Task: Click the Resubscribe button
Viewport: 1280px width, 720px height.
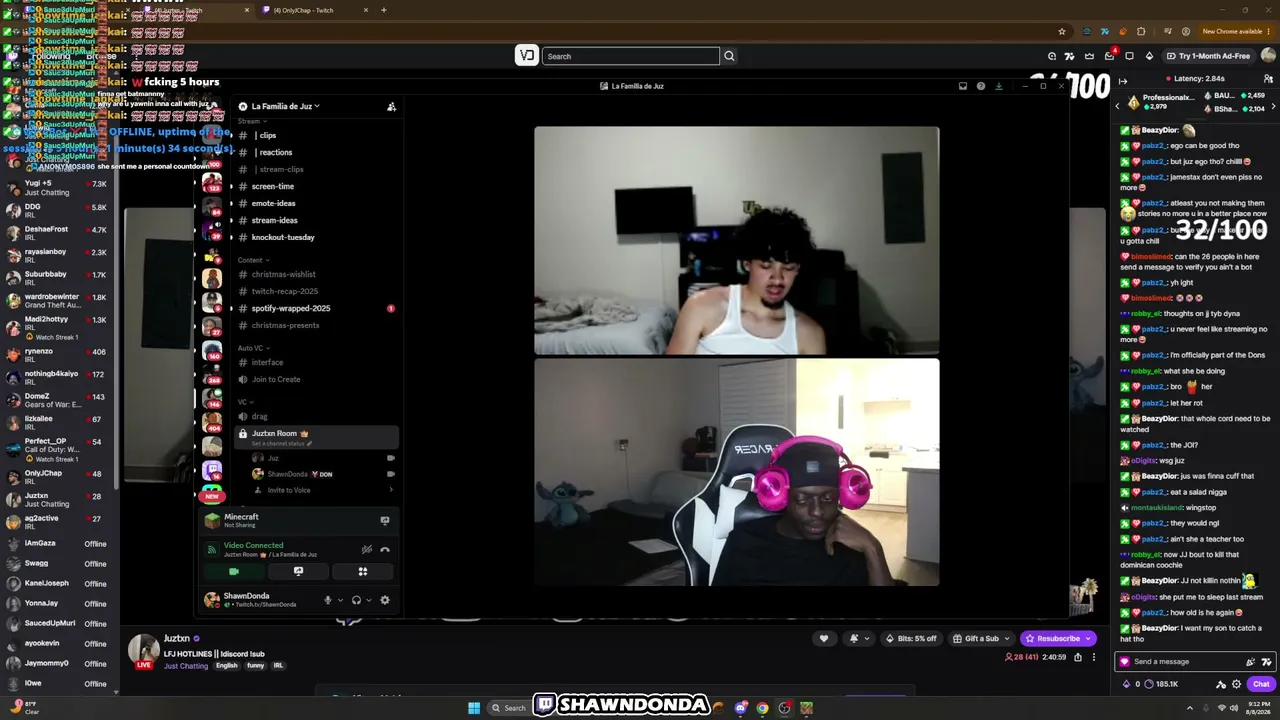Action: coord(1058,638)
